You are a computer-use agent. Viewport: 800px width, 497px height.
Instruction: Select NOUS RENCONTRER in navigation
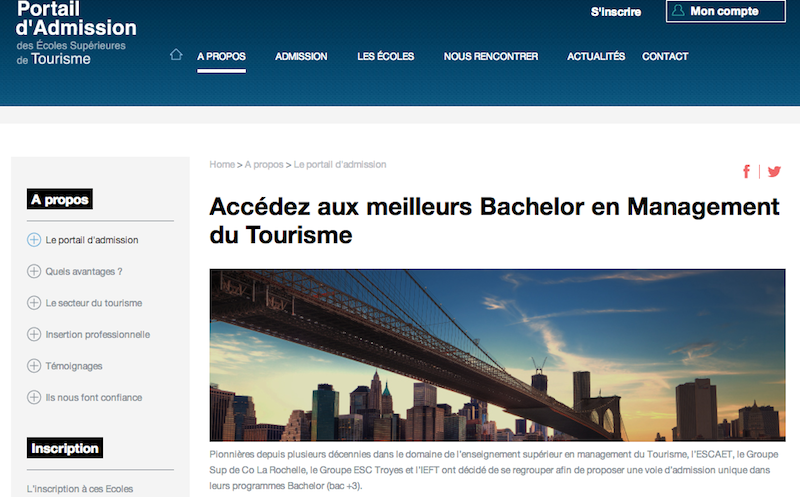click(490, 57)
